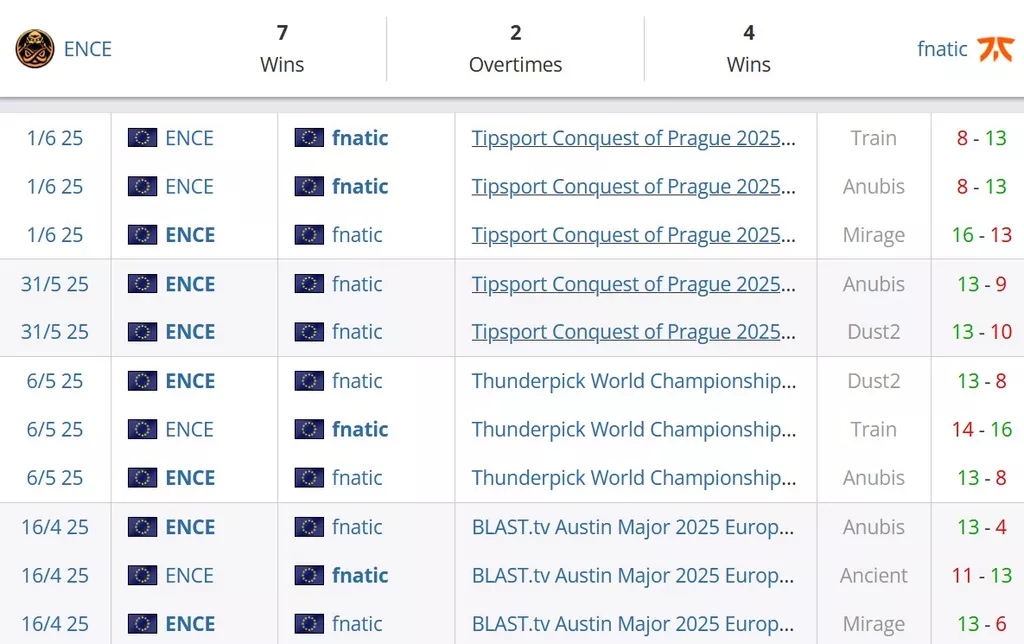This screenshot has height=644, width=1024.
Task: Click fnatic's flag in the Mirage 16-13 row
Action: (309, 234)
